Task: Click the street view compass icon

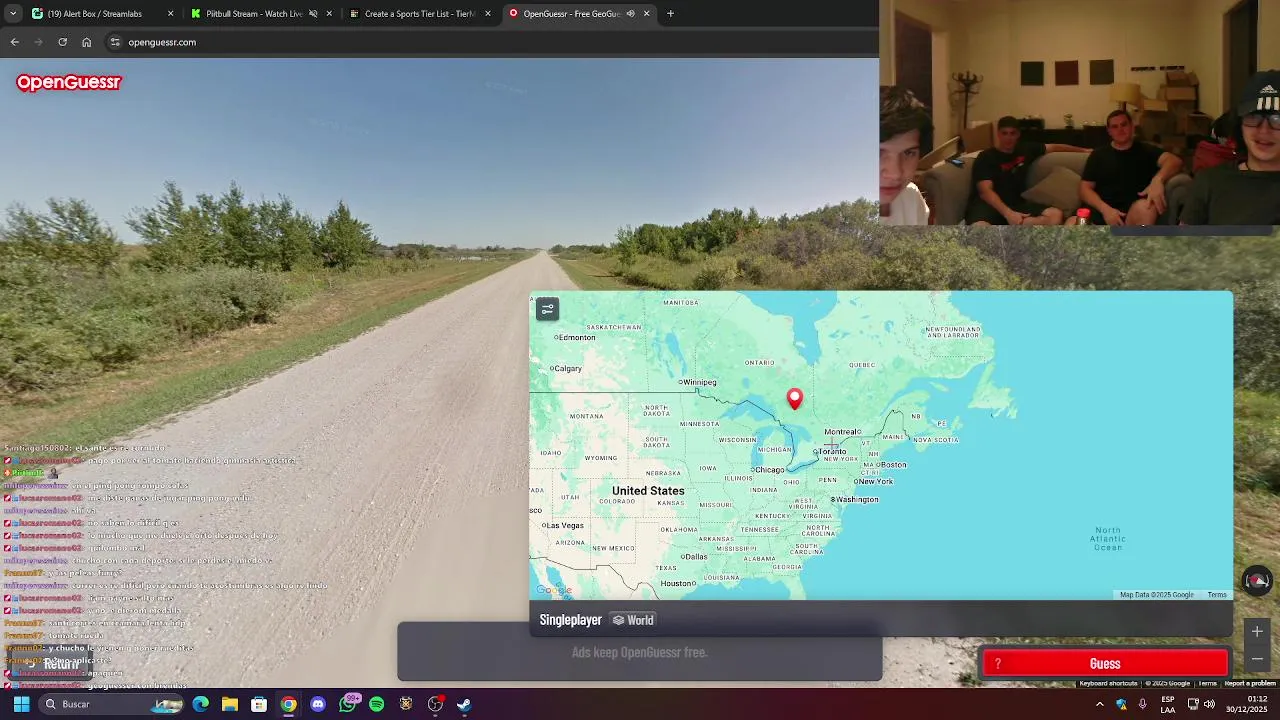Action: click(1257, 581)
